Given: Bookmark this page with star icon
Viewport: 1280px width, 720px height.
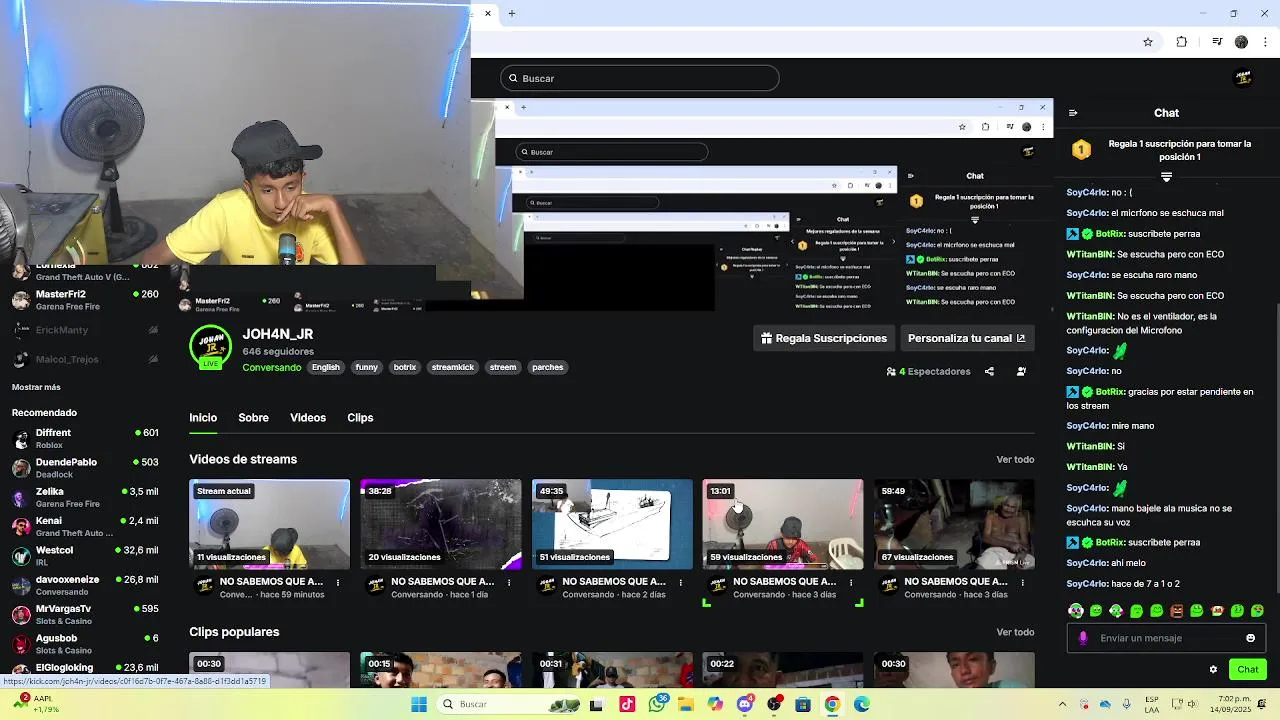Looking at the screenshot, I should pos(1148,42).
